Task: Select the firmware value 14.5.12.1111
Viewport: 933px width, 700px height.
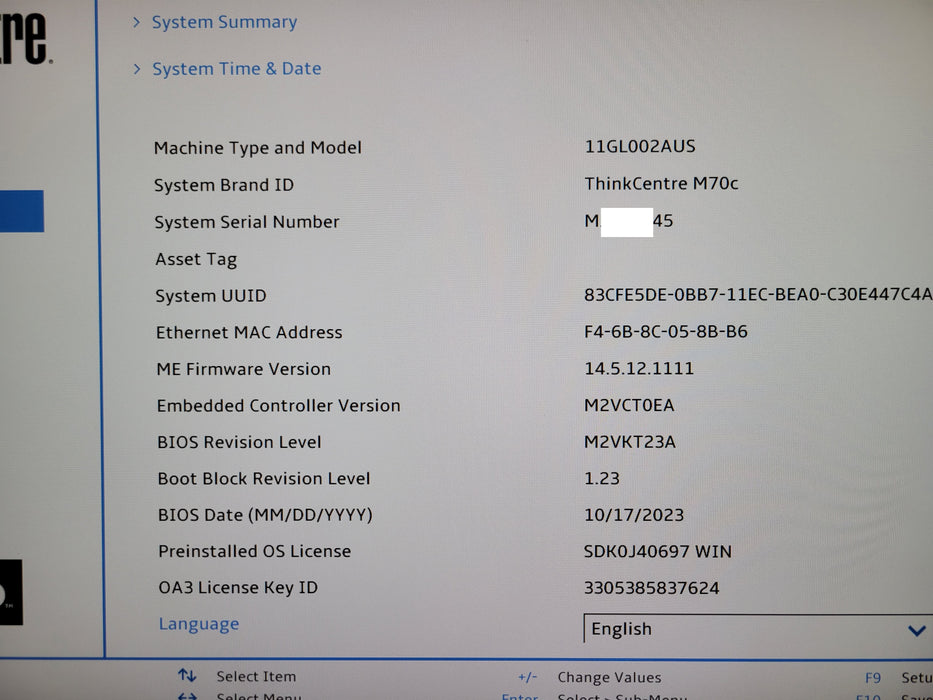Action: (x=639, y=368)
